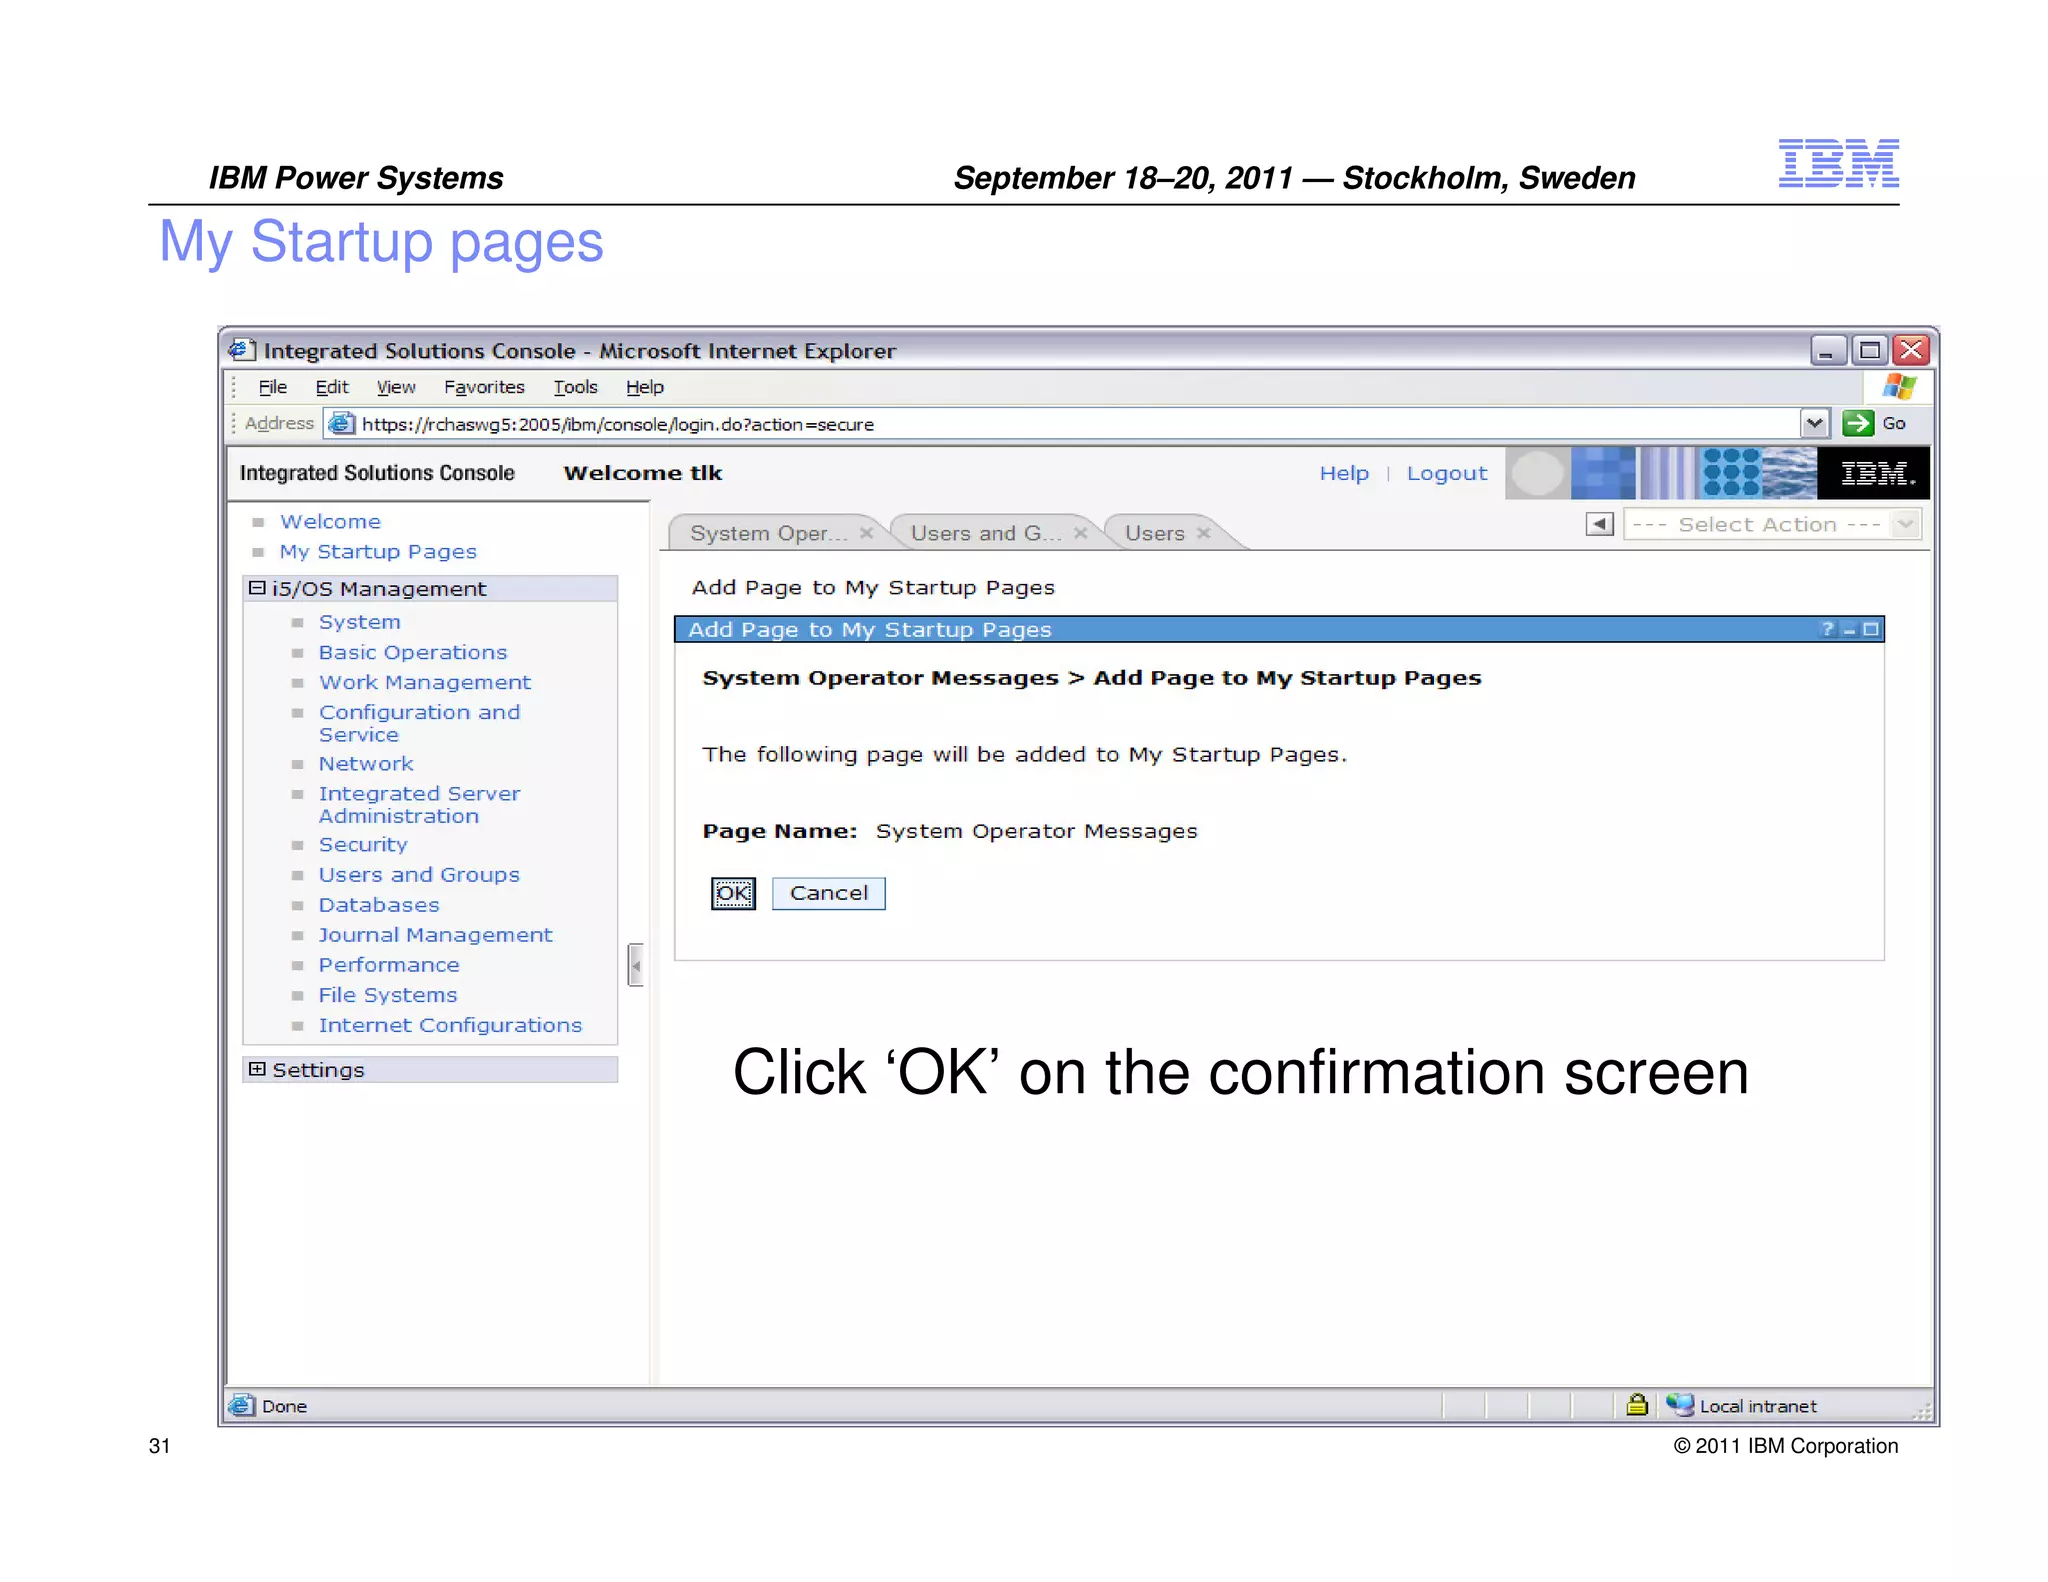The image size is (2048, 1582).
Task: Open the Welcome navigation link
Action: pyautogui.click(x=330, y=521)
